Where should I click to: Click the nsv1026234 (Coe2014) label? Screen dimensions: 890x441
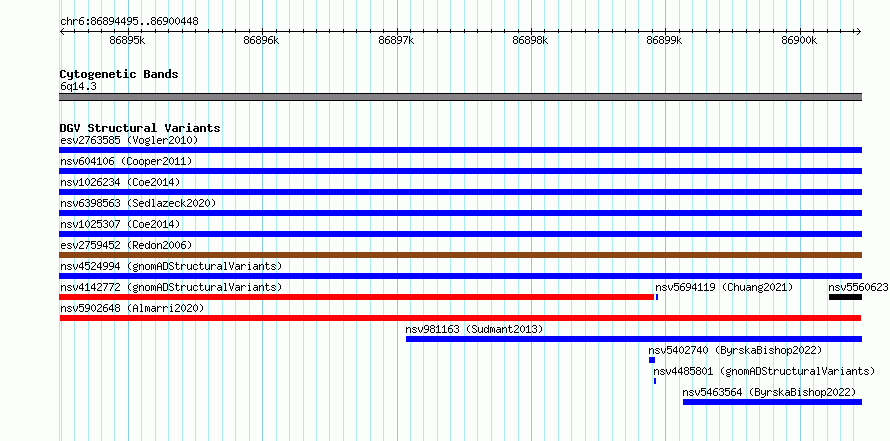point(120,182)
